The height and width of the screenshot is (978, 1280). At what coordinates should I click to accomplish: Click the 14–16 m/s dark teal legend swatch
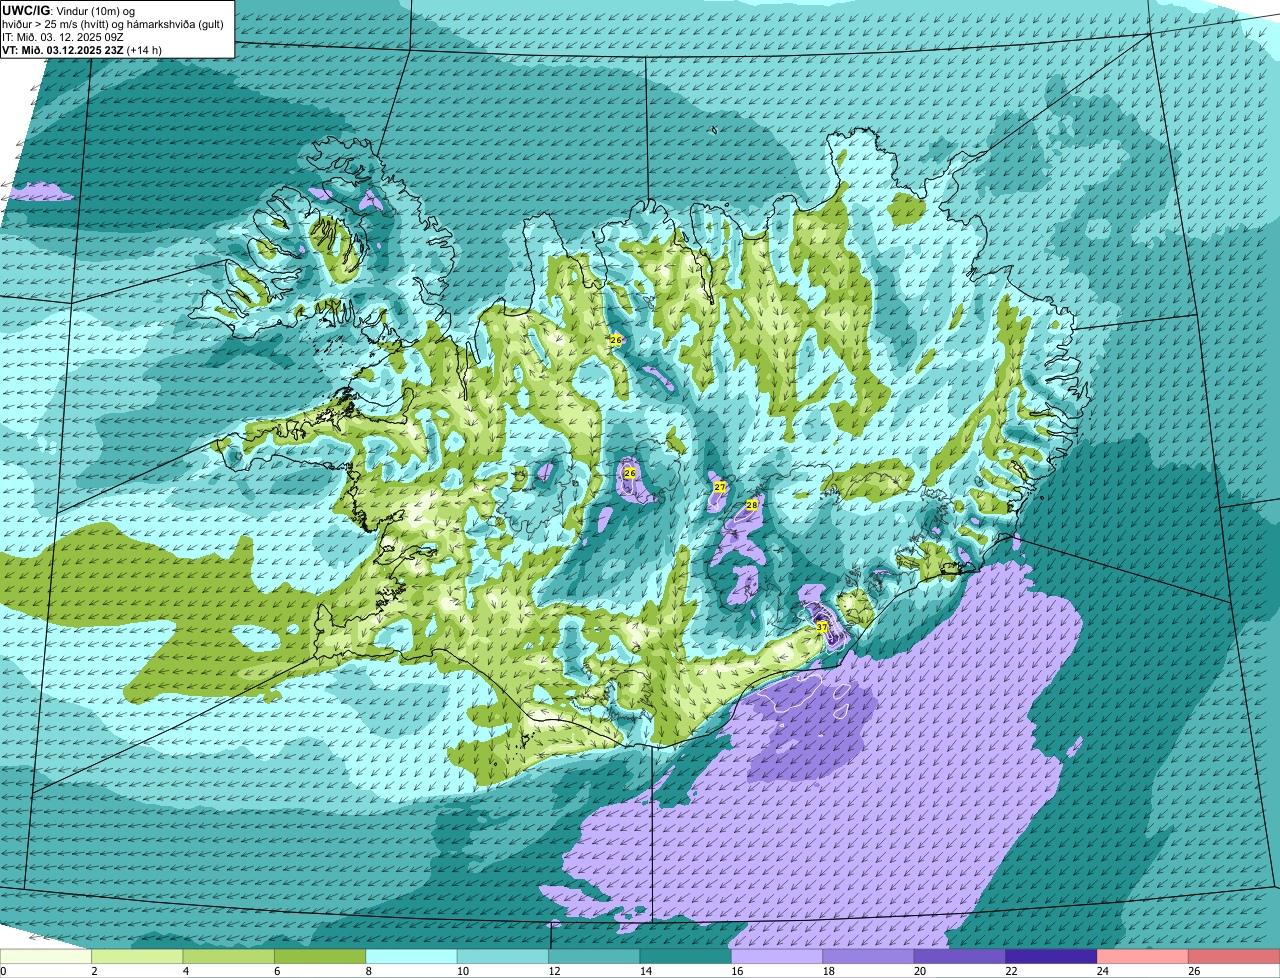686,956
